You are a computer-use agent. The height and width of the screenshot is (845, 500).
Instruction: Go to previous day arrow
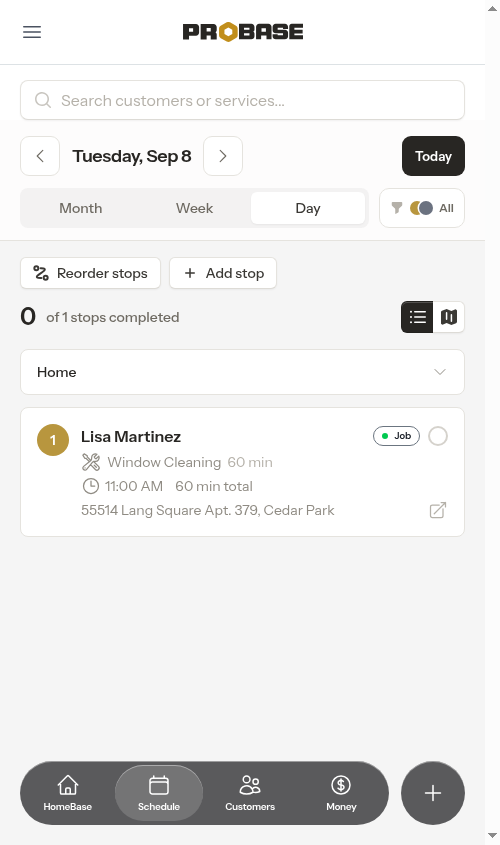[40, 156]
